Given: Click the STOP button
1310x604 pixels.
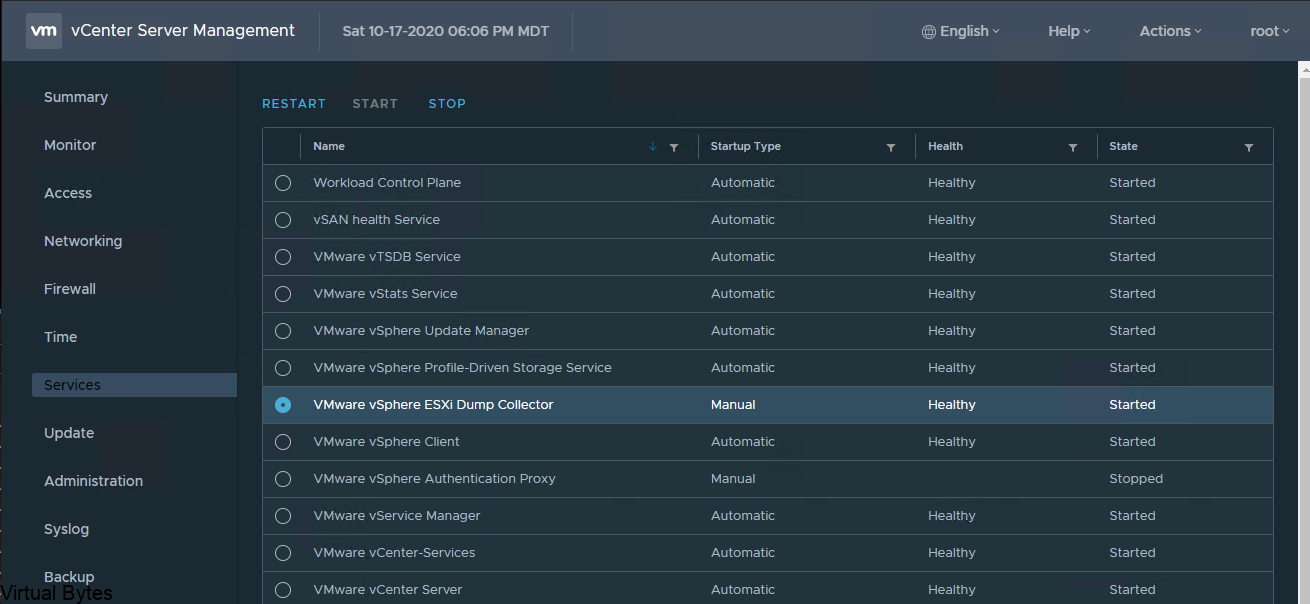Looking at the screenshot, I should 447,103.
